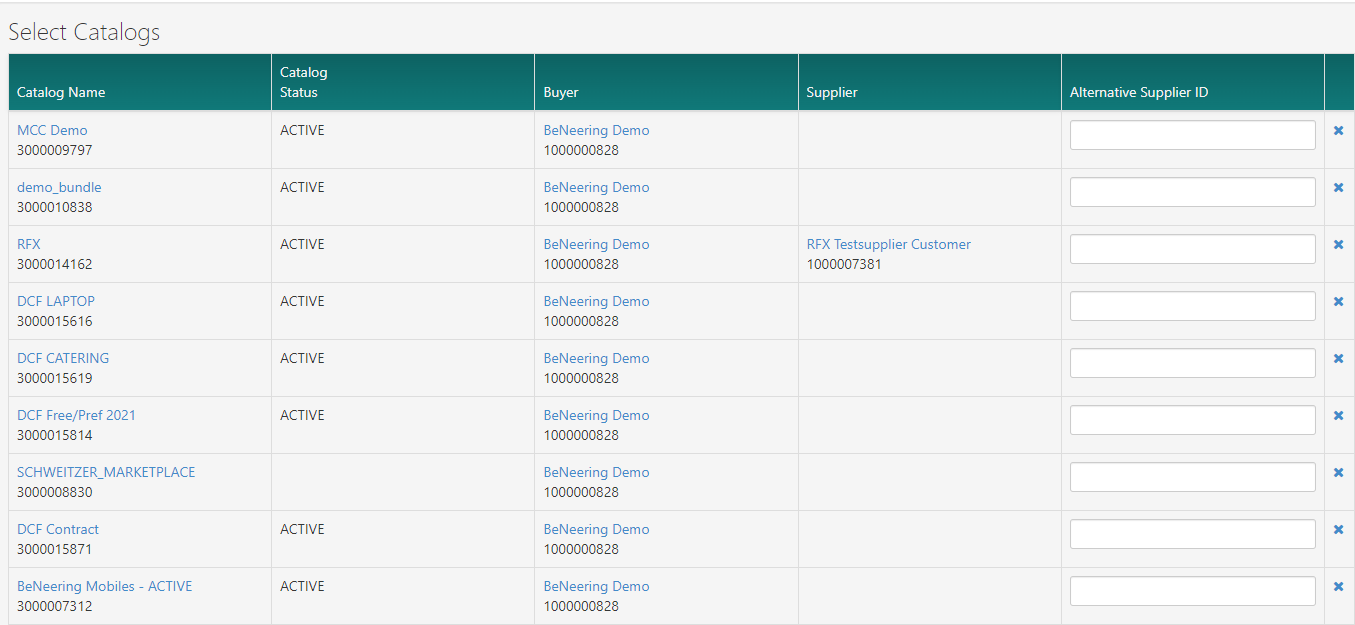The width and height of the screenshot is (1355, 625).
Task: Delete BeNeering Mobiles - ACTIVE row
Action: (1338, 587)
